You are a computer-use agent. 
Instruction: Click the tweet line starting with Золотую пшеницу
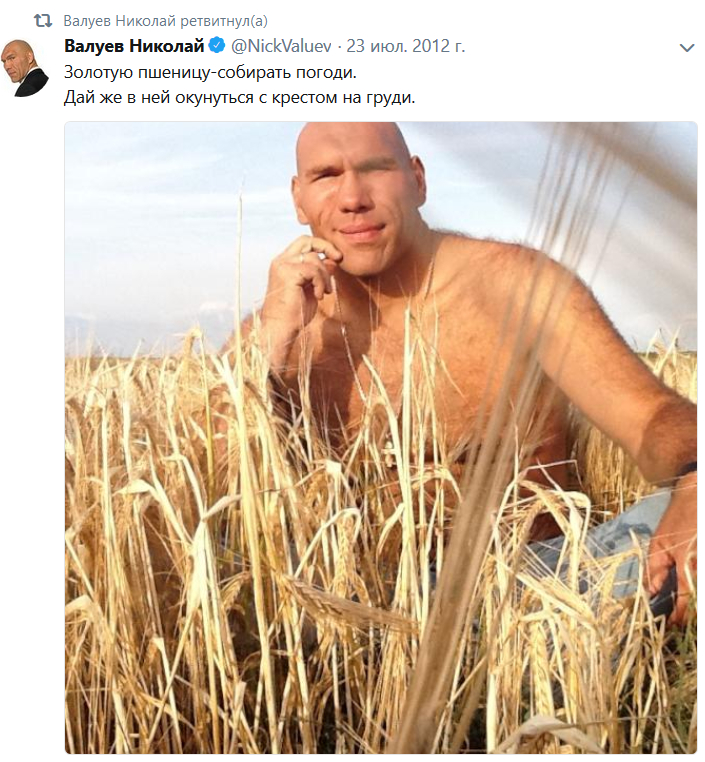(x=210, y=72)
